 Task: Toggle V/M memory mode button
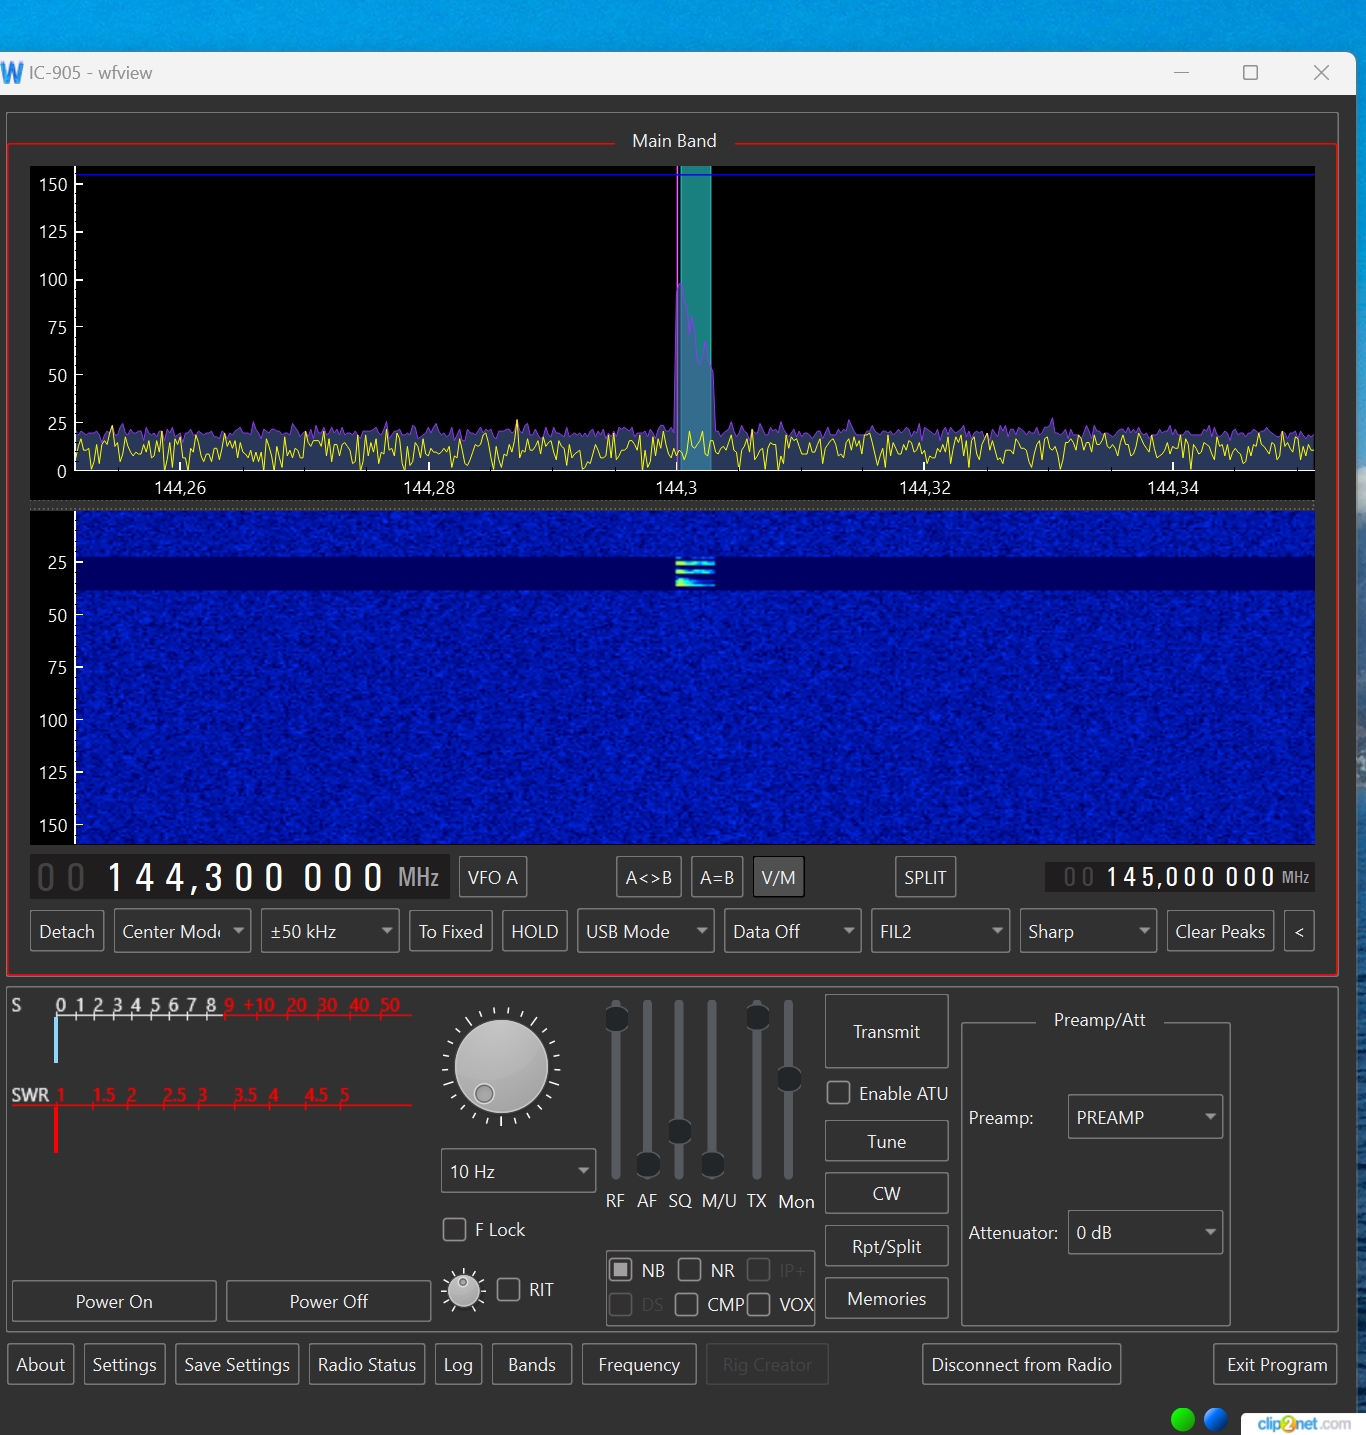(778, 877)
